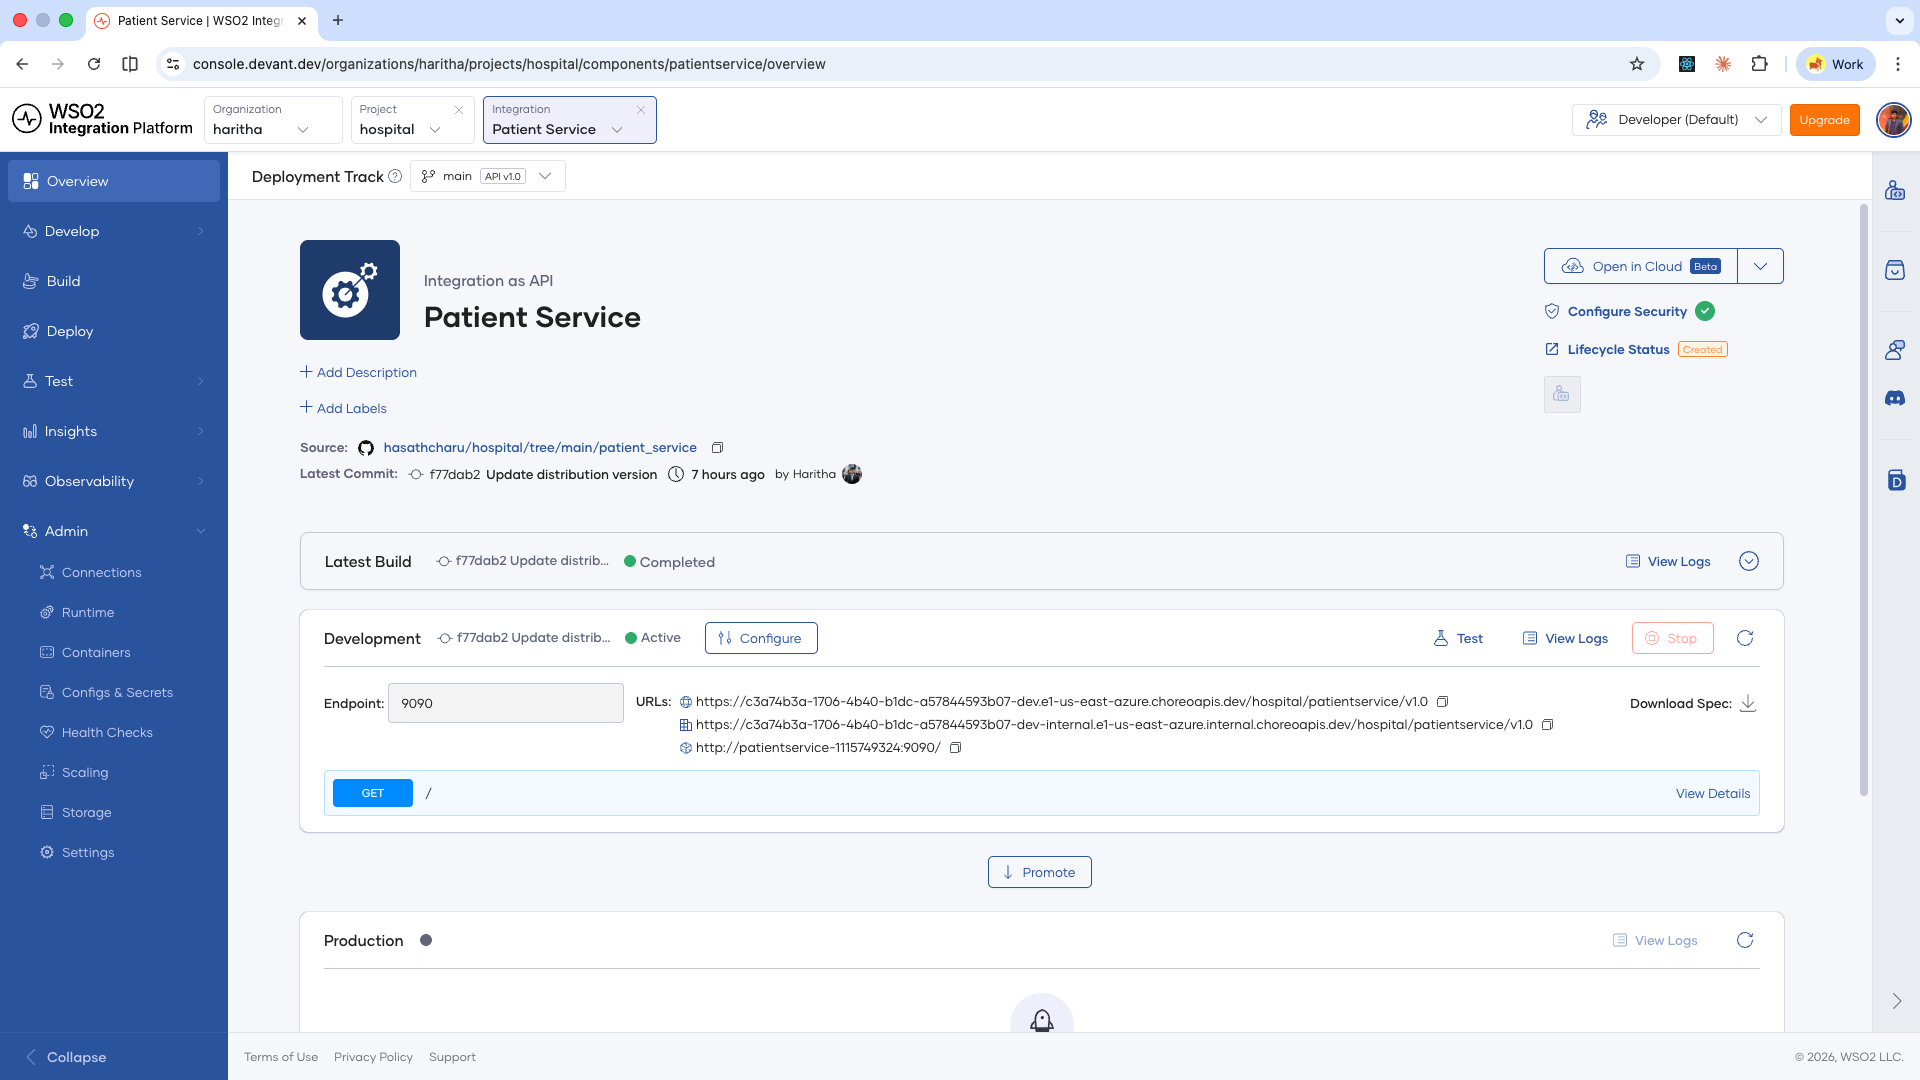The height and width of the screenshot is (1080, 1920).
Task: Click the browser address bar URL
Action: point(509,64)
